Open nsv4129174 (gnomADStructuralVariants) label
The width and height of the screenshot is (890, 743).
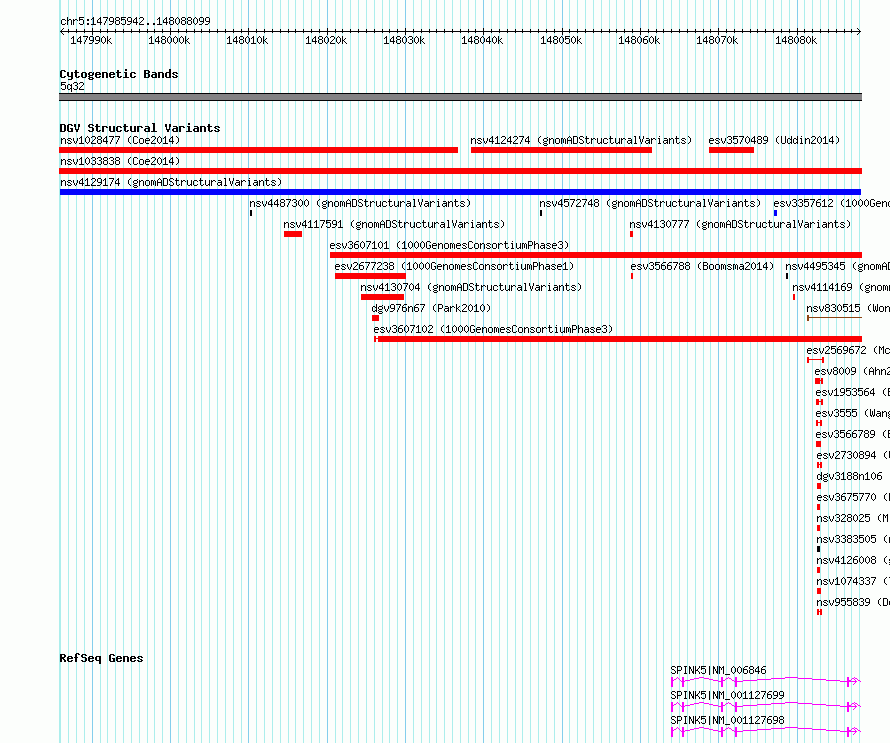click(171, 182)
